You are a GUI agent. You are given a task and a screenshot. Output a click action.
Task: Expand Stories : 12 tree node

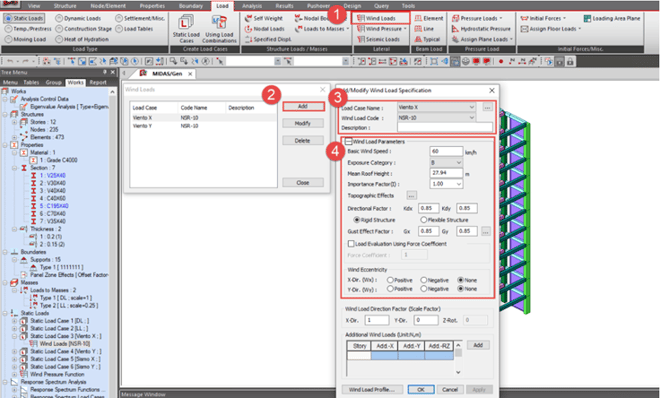[x=14, y=122]
